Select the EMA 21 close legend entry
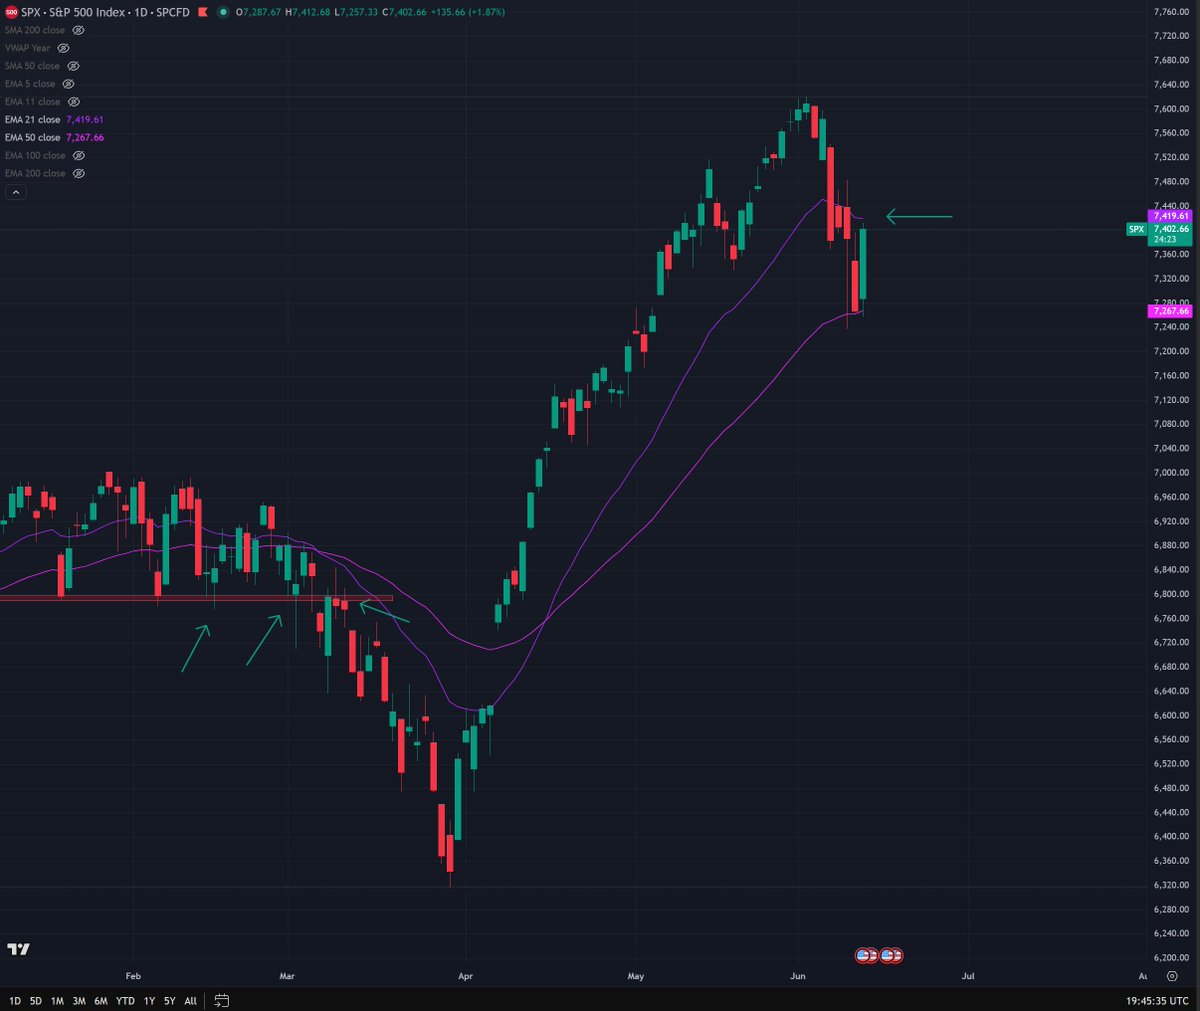This screenshot has height=1011, width=1200. coord(54,120)
